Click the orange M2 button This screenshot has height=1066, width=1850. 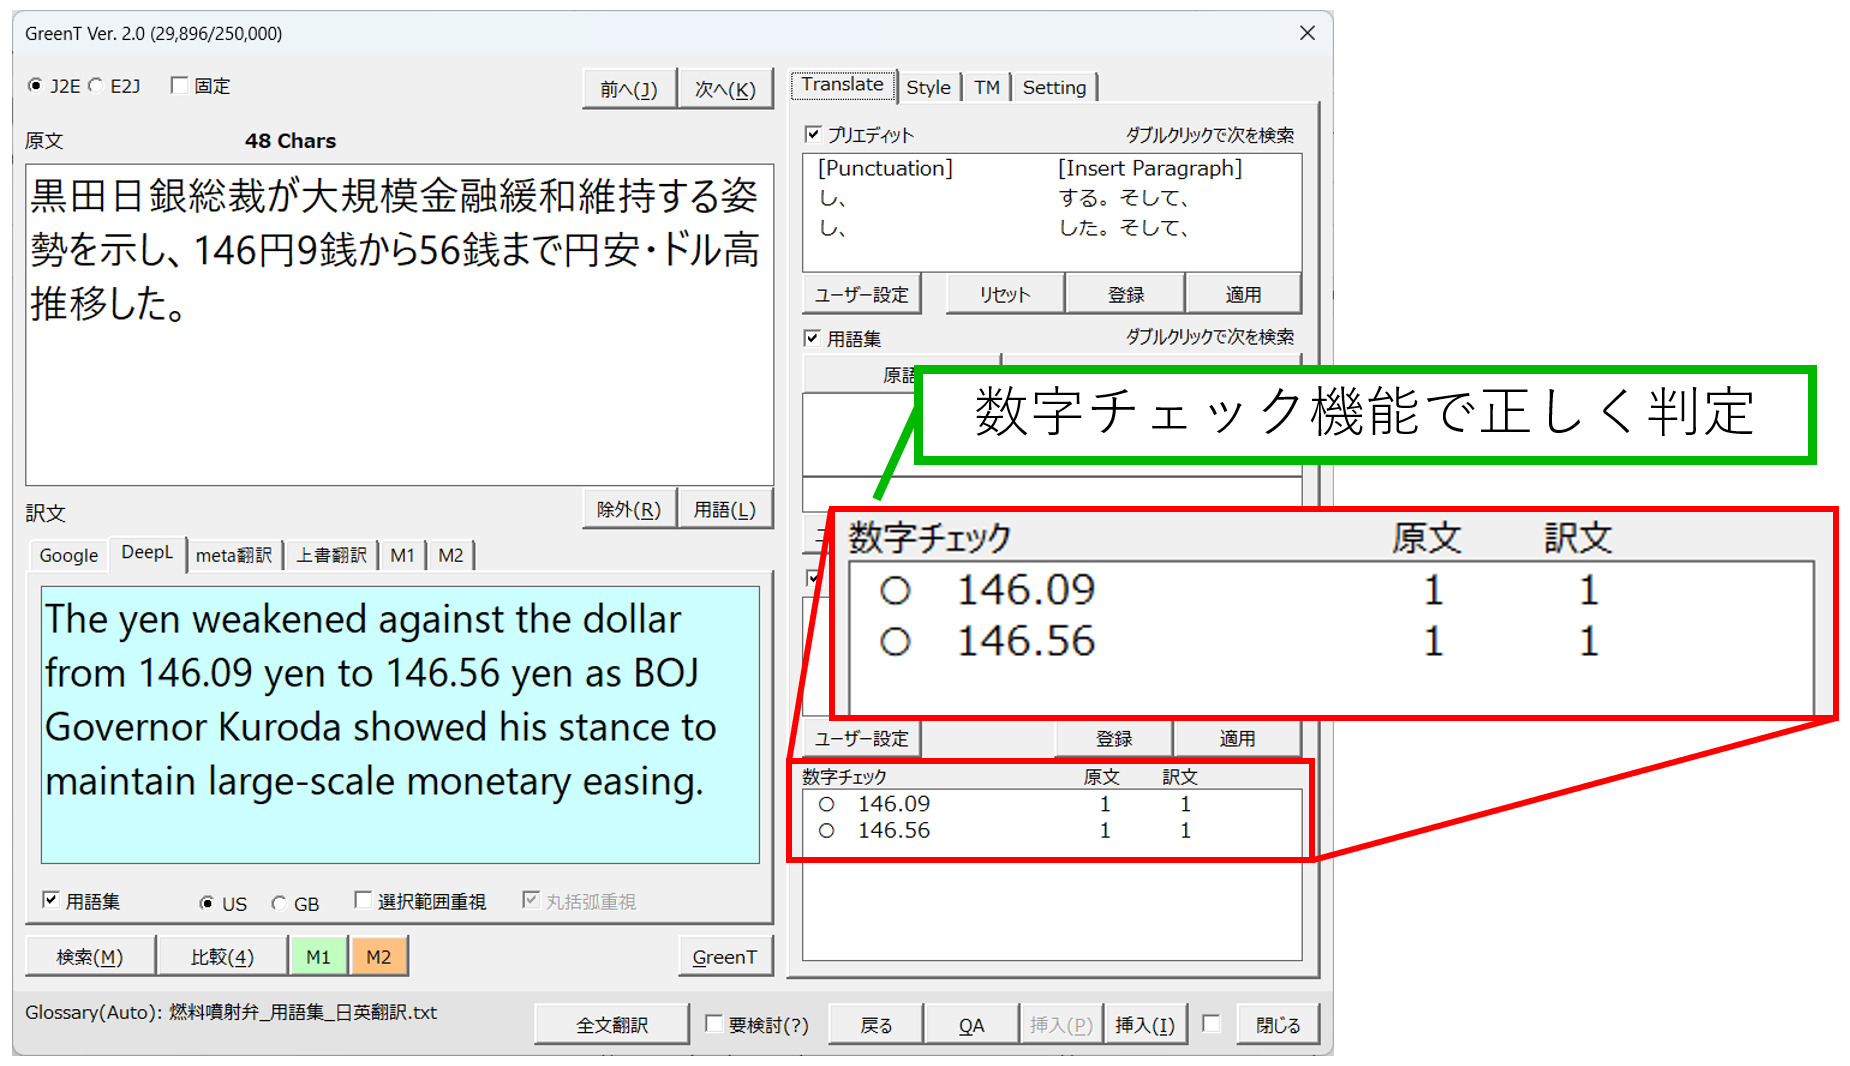pos(378,957)
